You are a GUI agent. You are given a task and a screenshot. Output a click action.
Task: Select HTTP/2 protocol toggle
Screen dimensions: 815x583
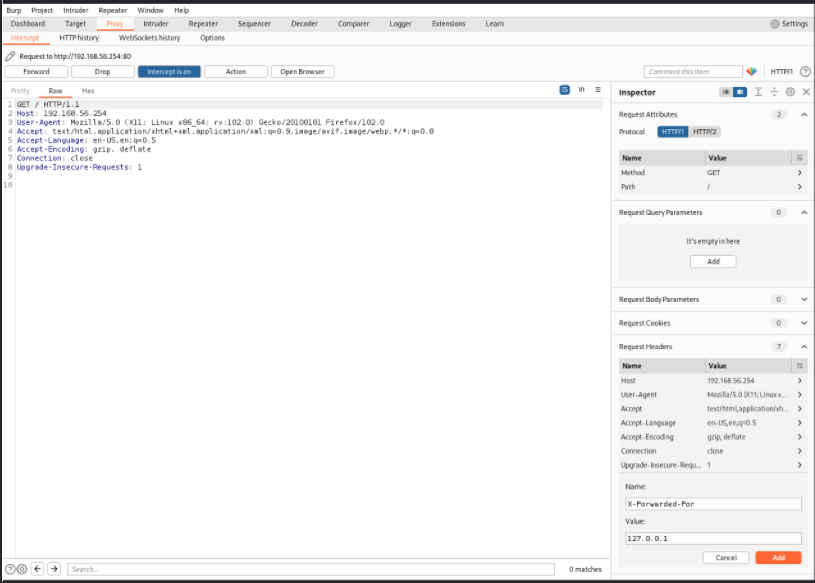[705, 132]
